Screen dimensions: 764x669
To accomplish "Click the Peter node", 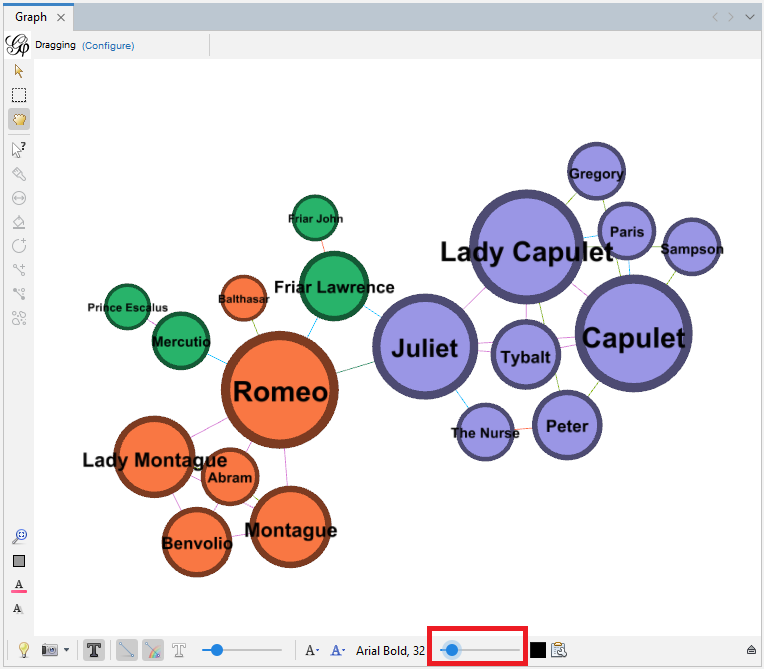I will [x=567, y=425].
